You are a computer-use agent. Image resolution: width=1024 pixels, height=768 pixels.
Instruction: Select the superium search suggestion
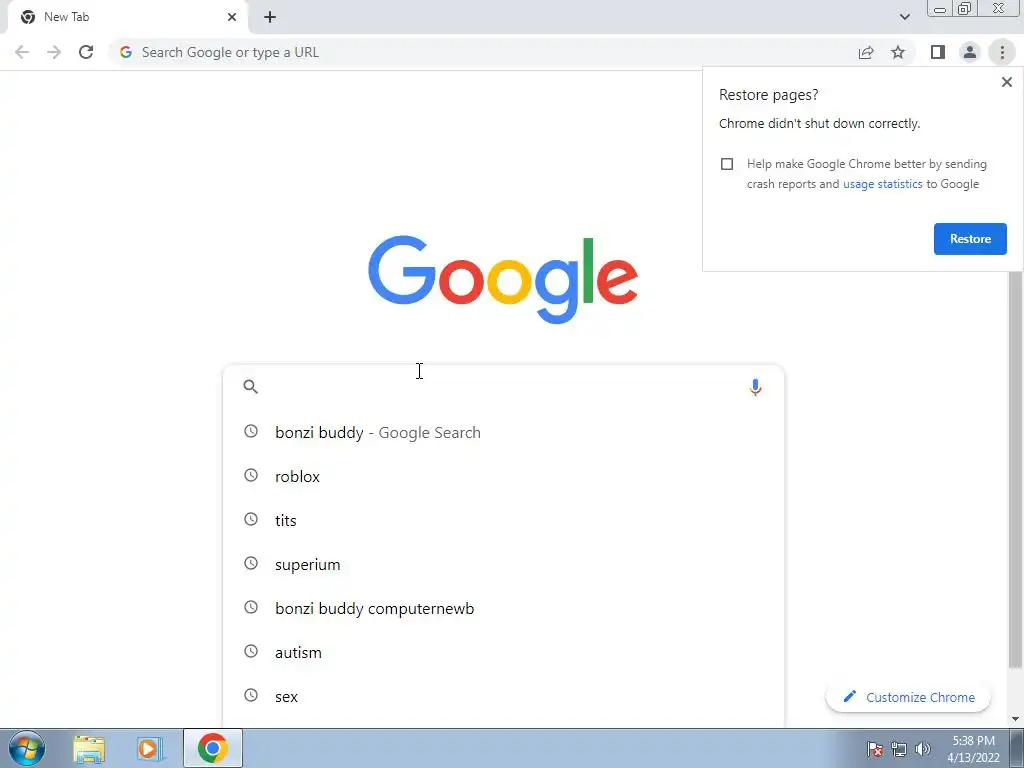click(503, 564)
